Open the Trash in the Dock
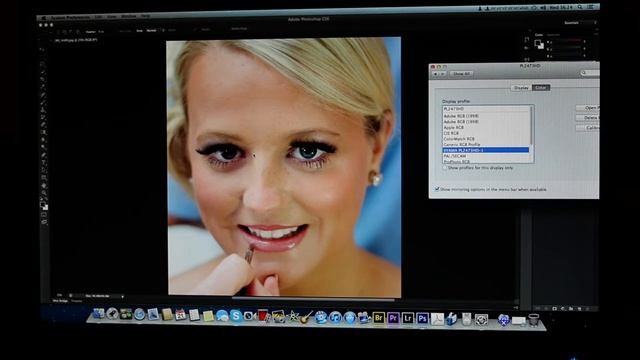 [x=533, y=320]
